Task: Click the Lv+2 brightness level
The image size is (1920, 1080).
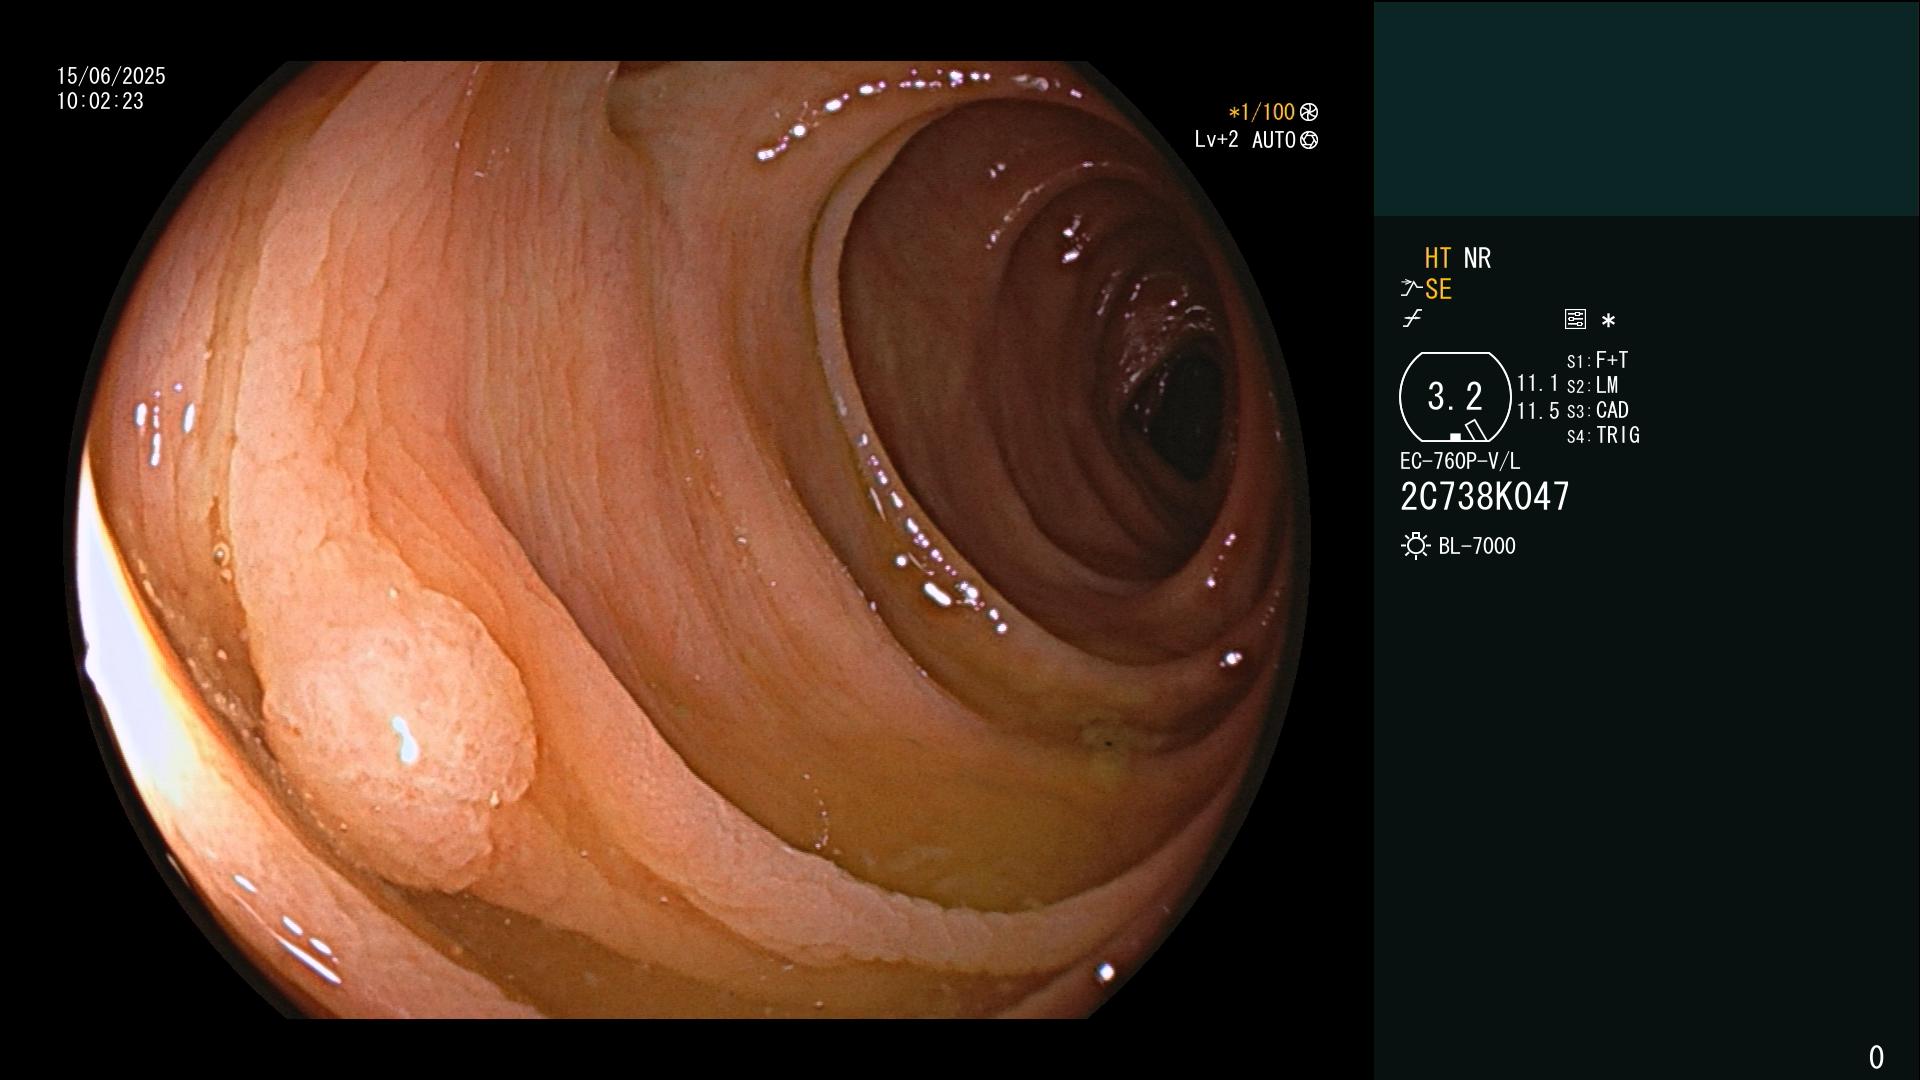Action: coord(1216,140)
